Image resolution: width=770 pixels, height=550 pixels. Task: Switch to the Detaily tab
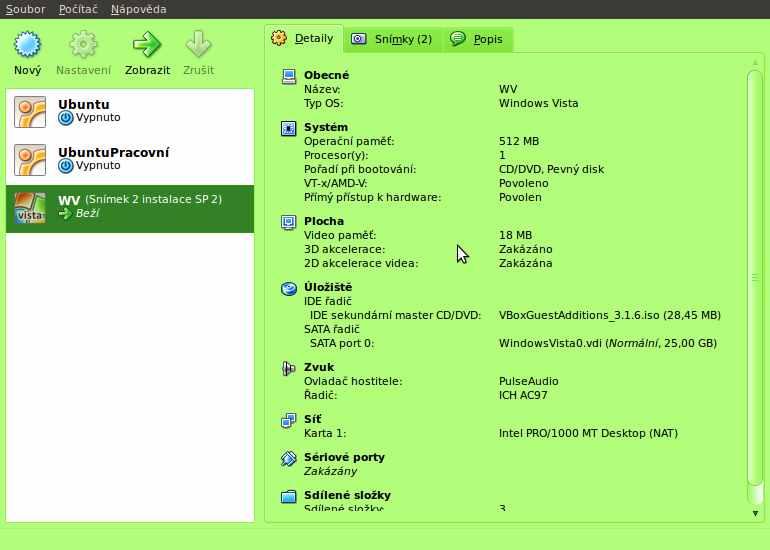click(304, 38)
